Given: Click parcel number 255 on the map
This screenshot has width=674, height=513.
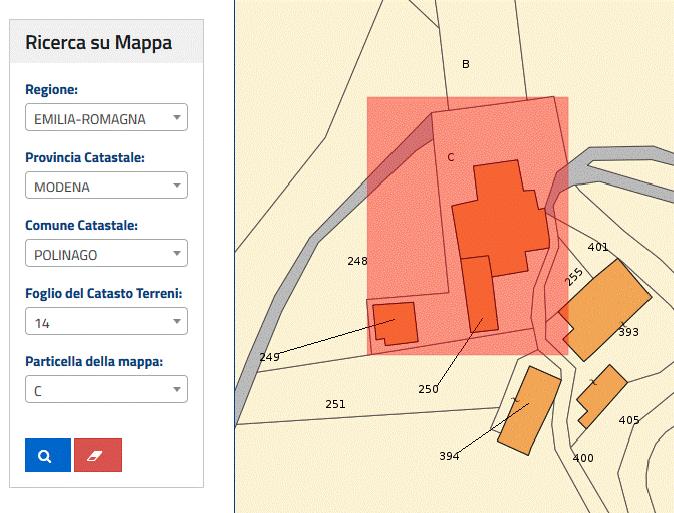Looking at the screenshot, I should tap(574, 277).
